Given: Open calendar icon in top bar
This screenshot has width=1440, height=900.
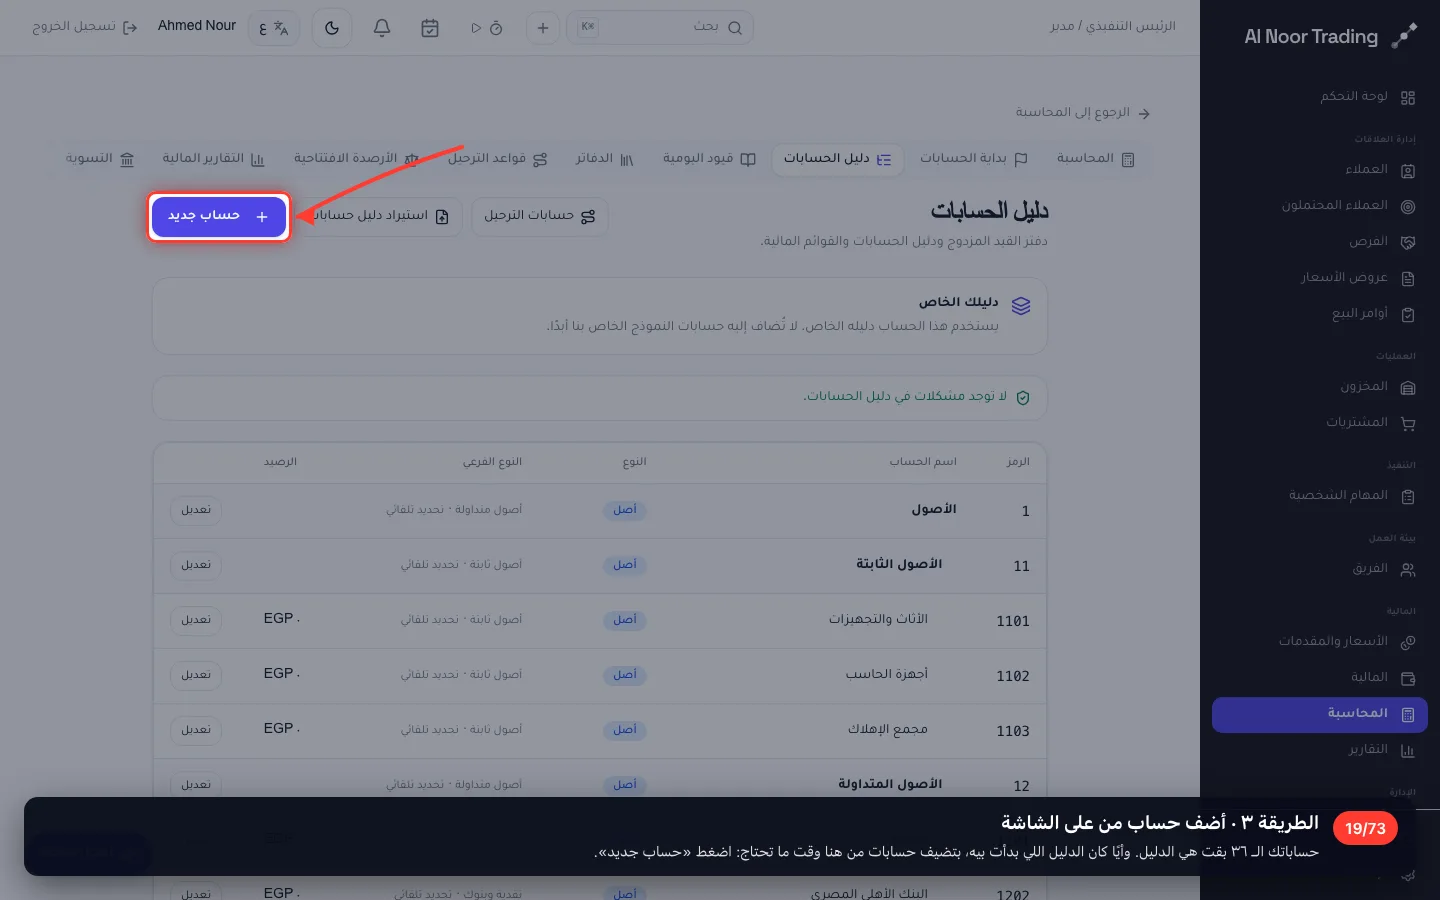Looking at the screenshot, I should [430, 28].
